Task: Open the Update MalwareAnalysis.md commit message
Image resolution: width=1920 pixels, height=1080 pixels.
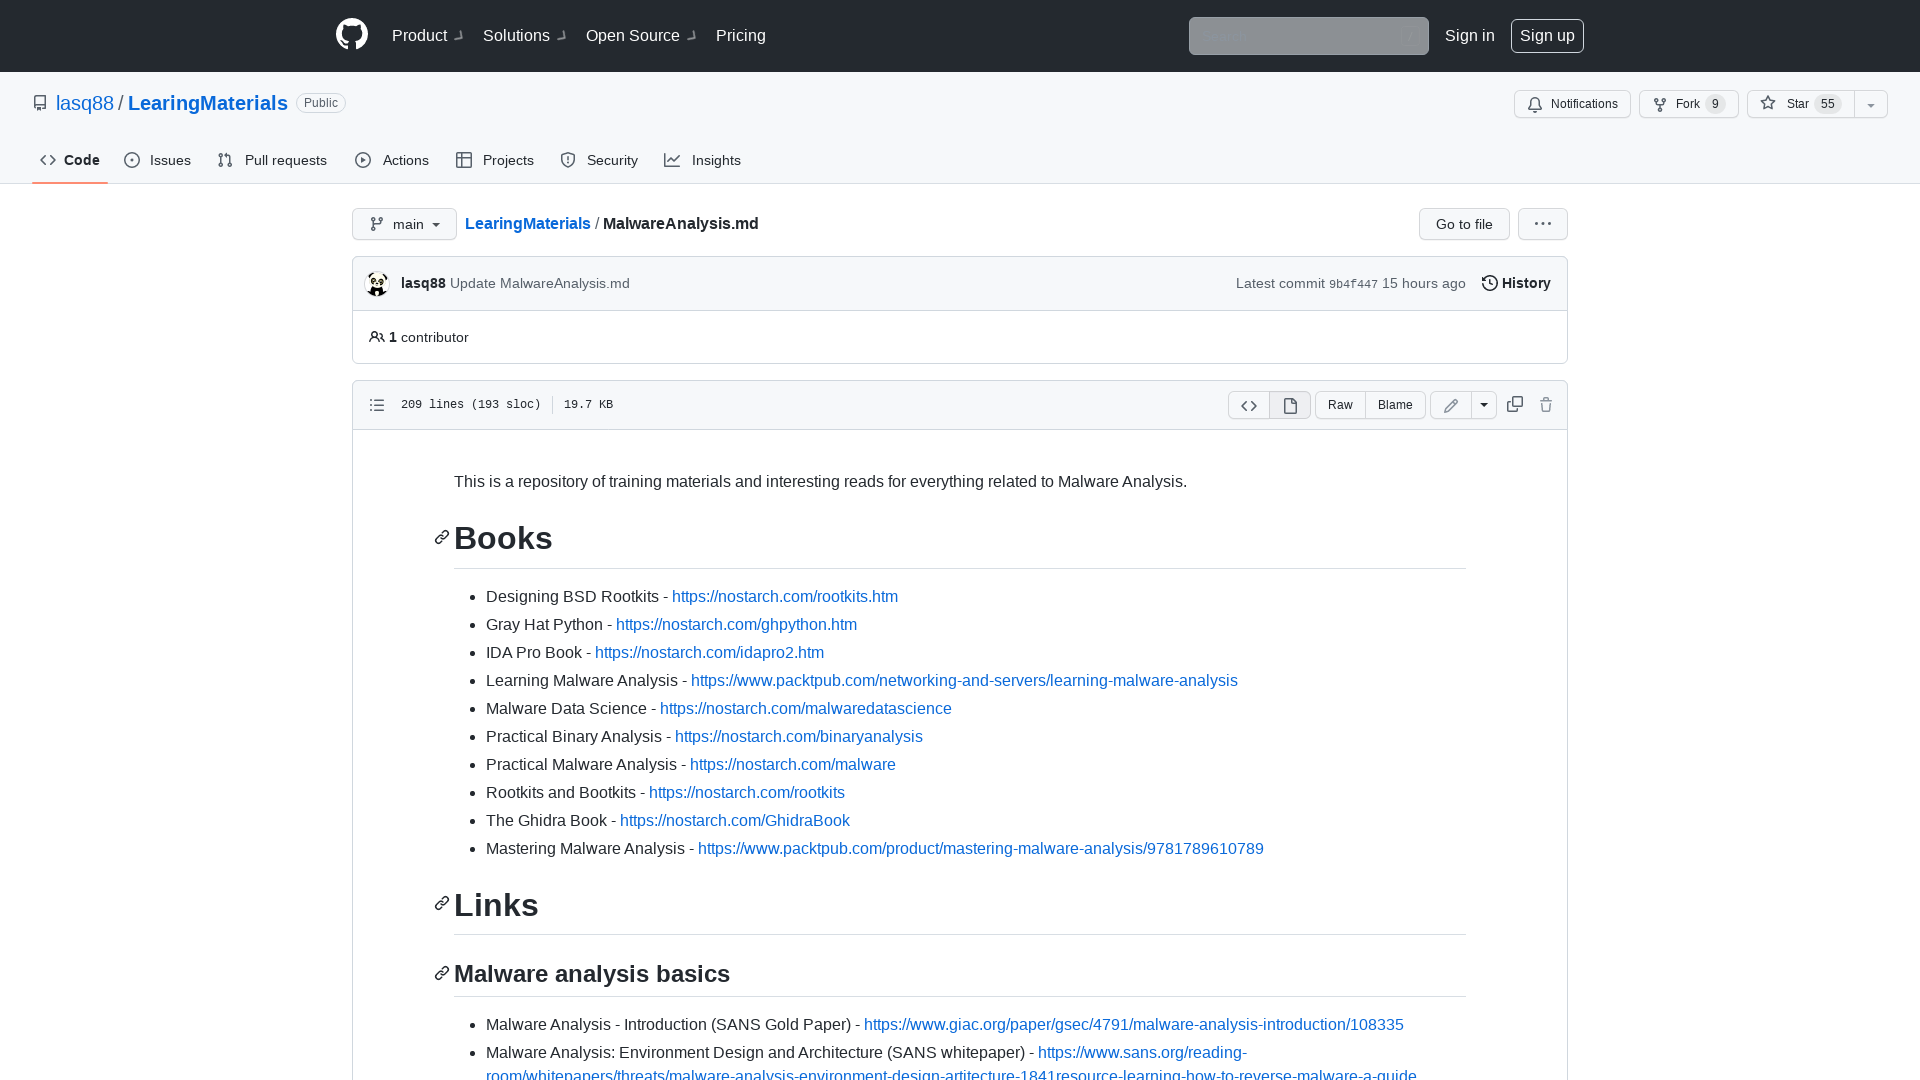Action: click(540, 283)
